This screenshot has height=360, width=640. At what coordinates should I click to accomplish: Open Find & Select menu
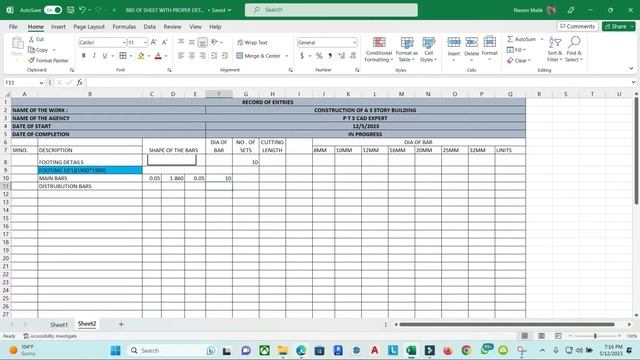coord(574,49)
